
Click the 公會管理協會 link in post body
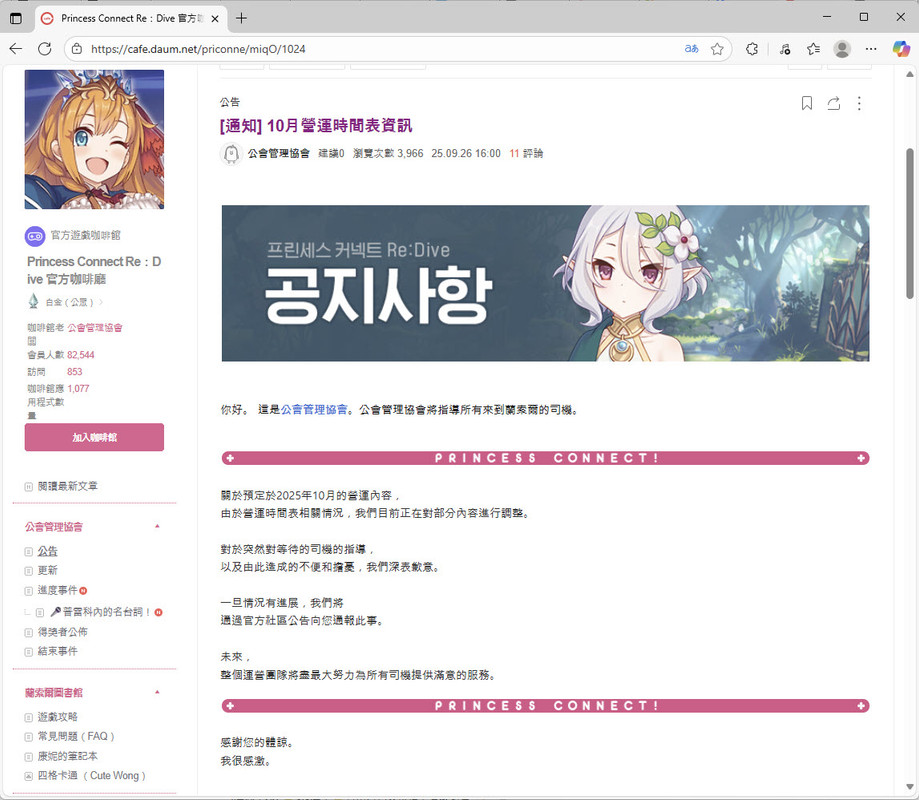pyautogui.click(x=314, y=410)
